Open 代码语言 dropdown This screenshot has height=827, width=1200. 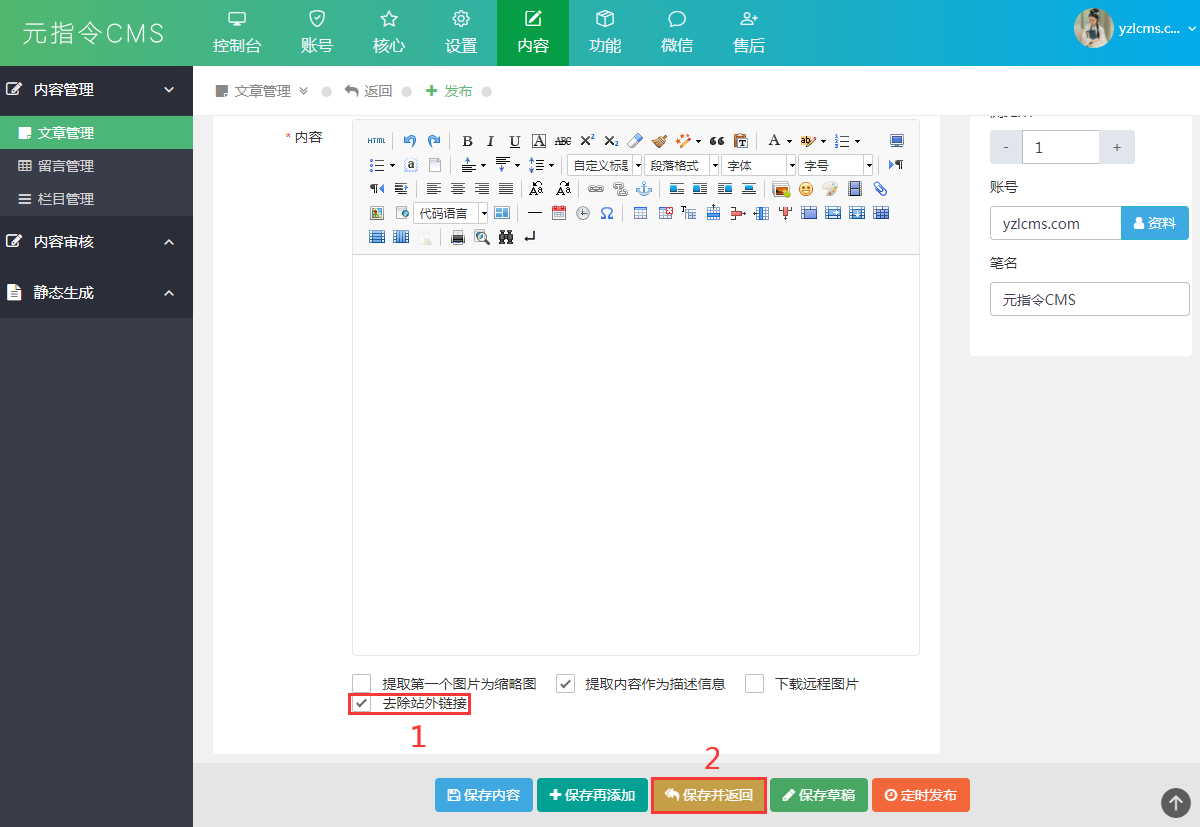pos(451,213)
